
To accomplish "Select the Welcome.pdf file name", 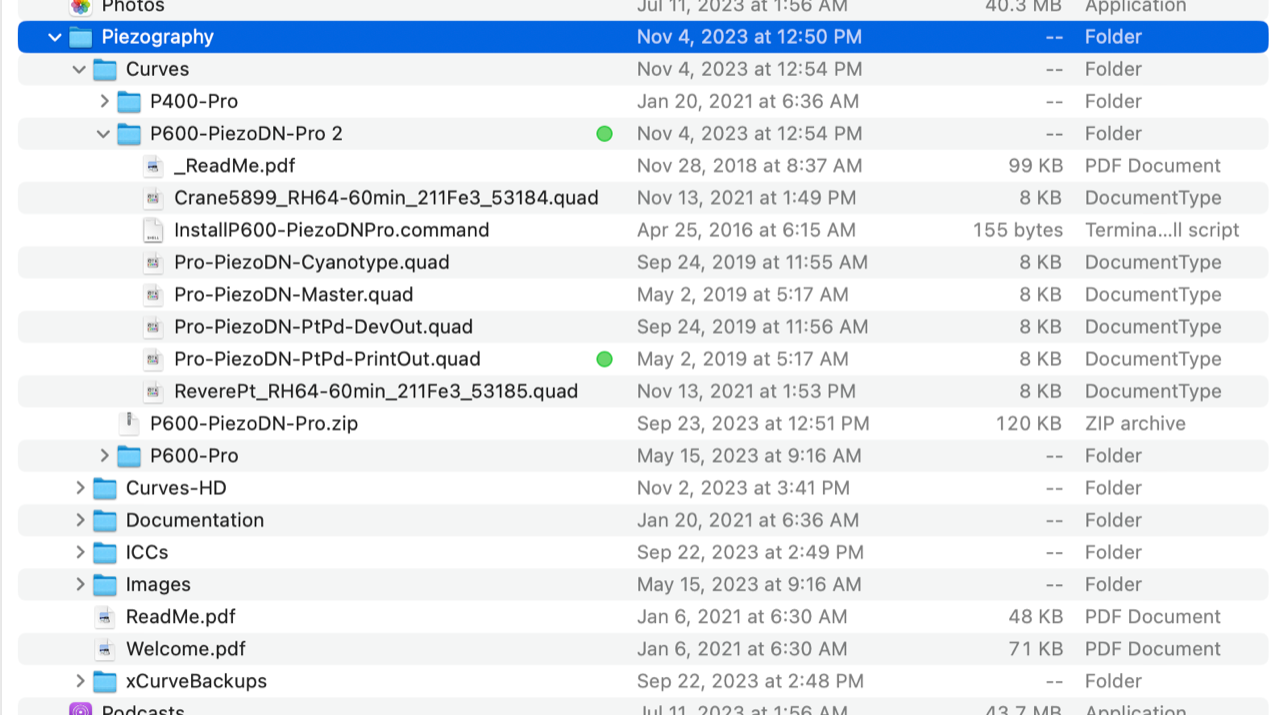I will coord(186,649).
